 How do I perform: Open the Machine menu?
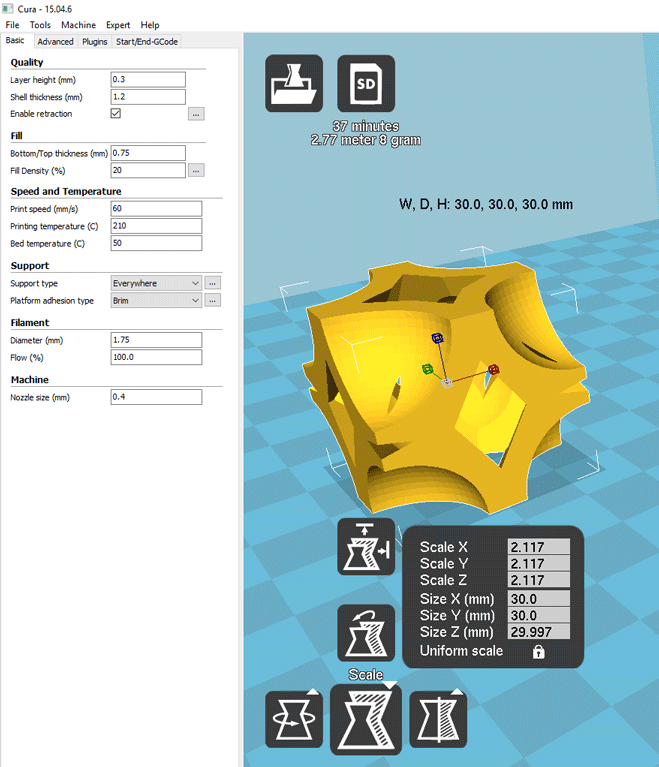click(78, 25)
